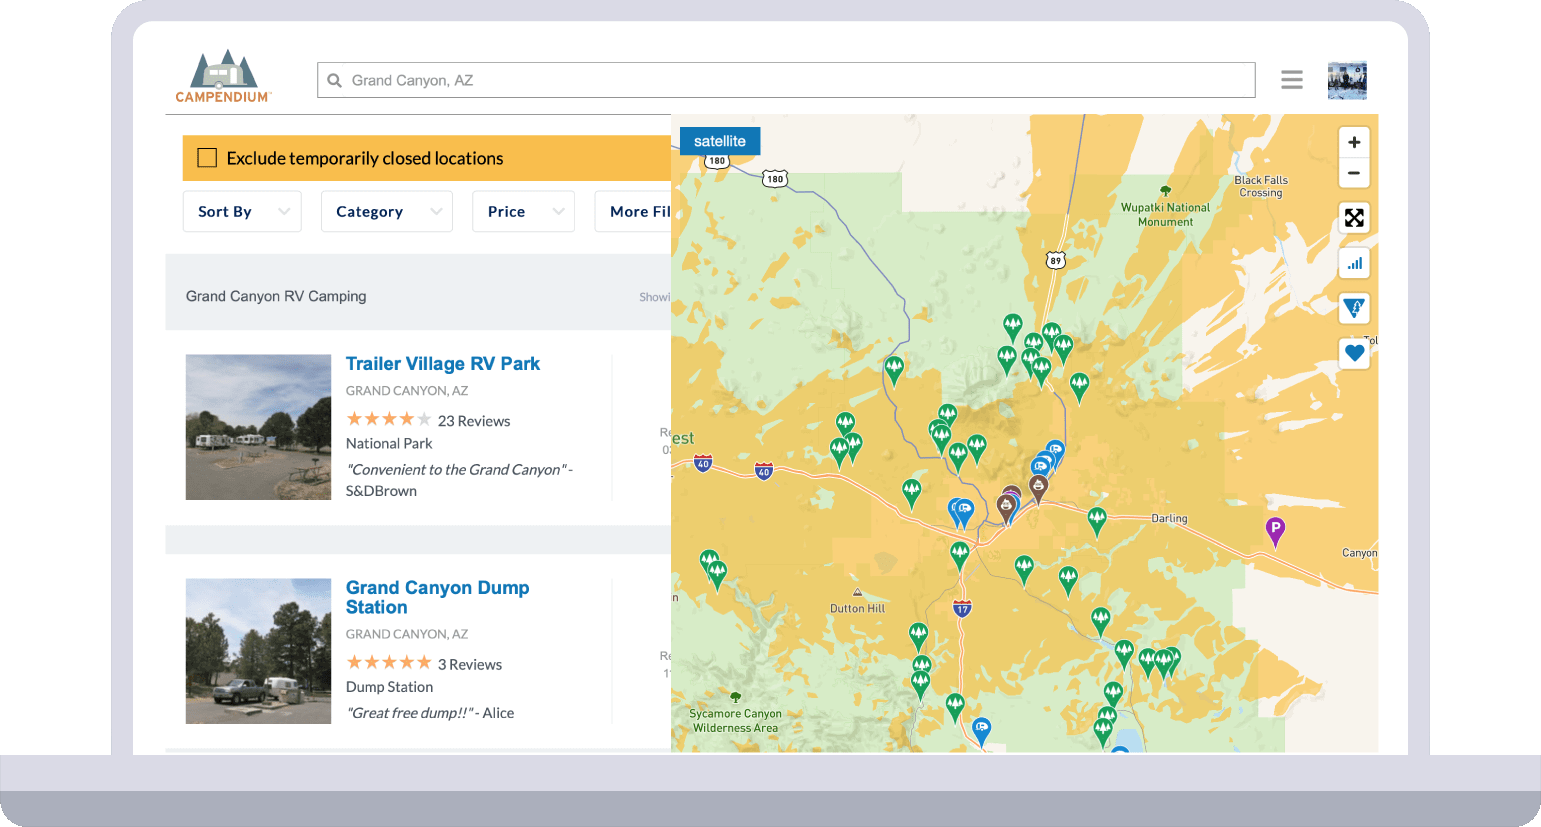
Task: Click the Sycamore Canyon Wilderness tree icon
Action: 736,698
